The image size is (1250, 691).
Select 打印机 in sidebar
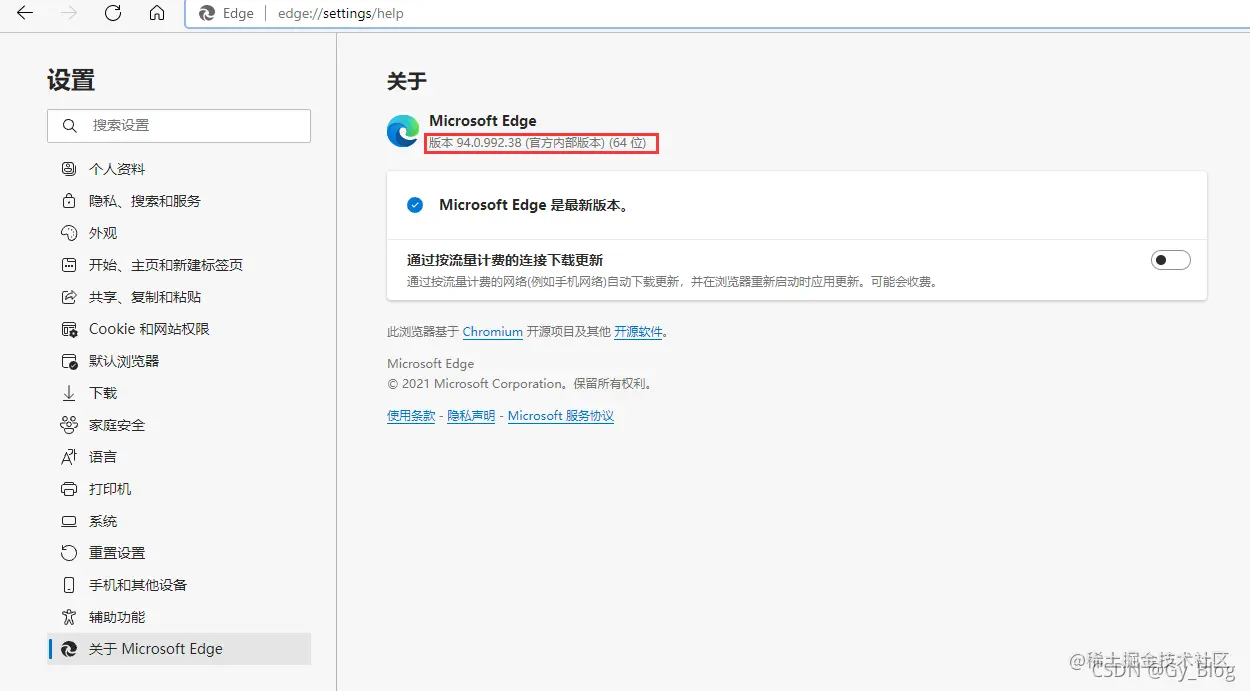(179, 489)
